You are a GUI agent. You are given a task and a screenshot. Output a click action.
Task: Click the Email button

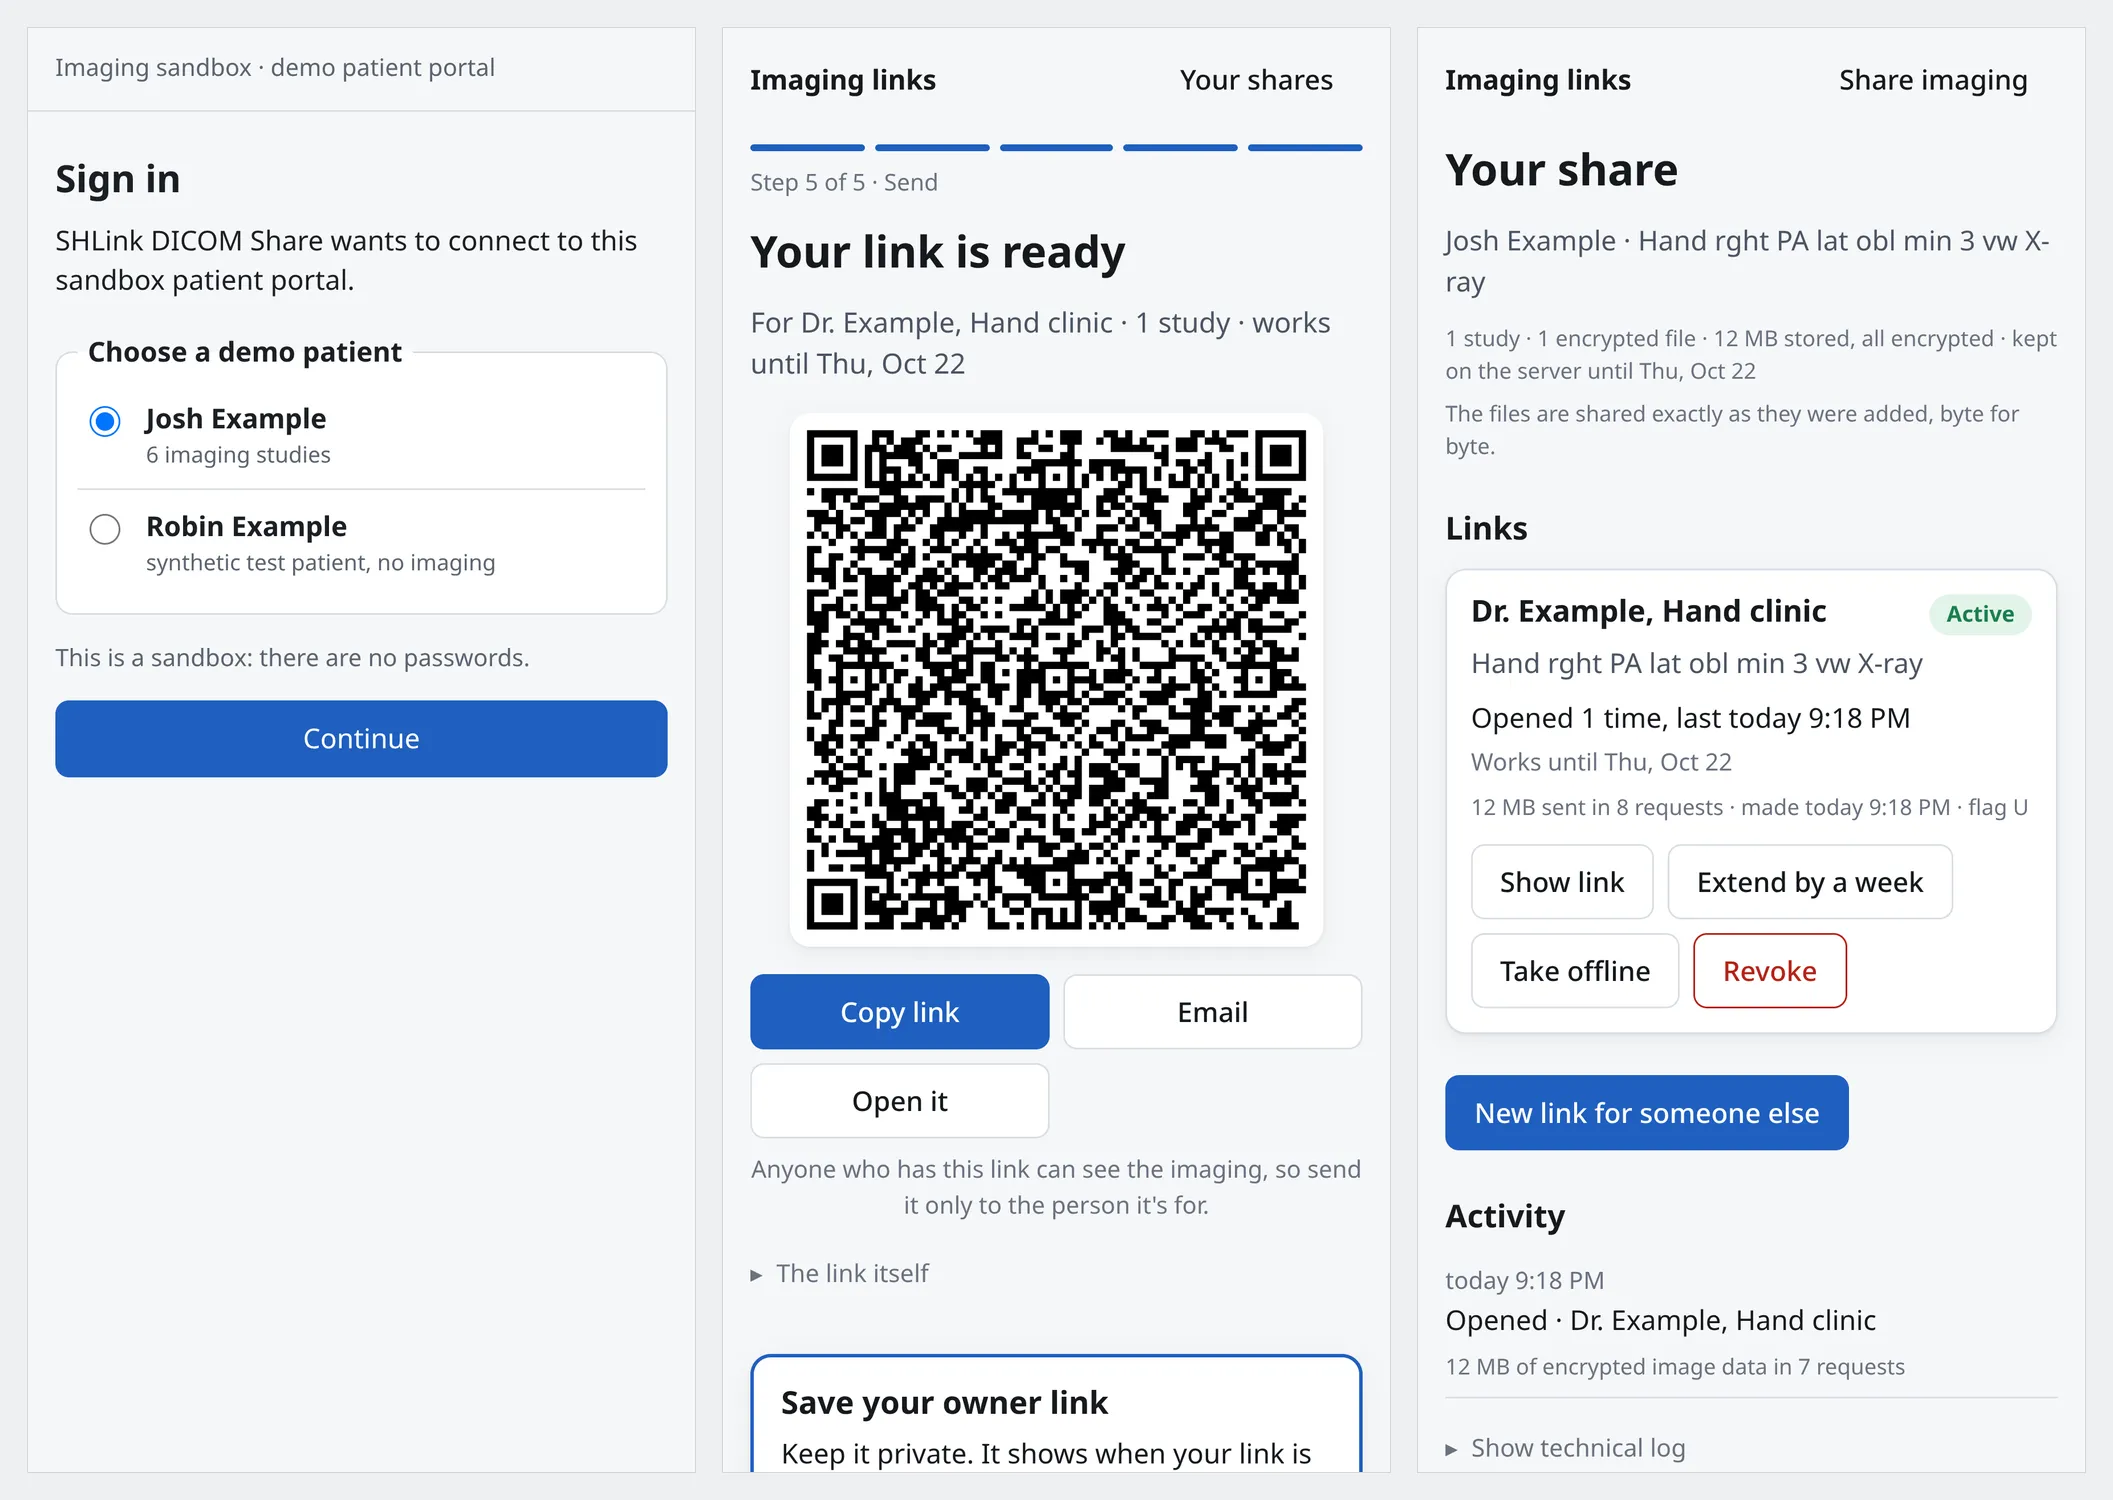[1213, 1012]
